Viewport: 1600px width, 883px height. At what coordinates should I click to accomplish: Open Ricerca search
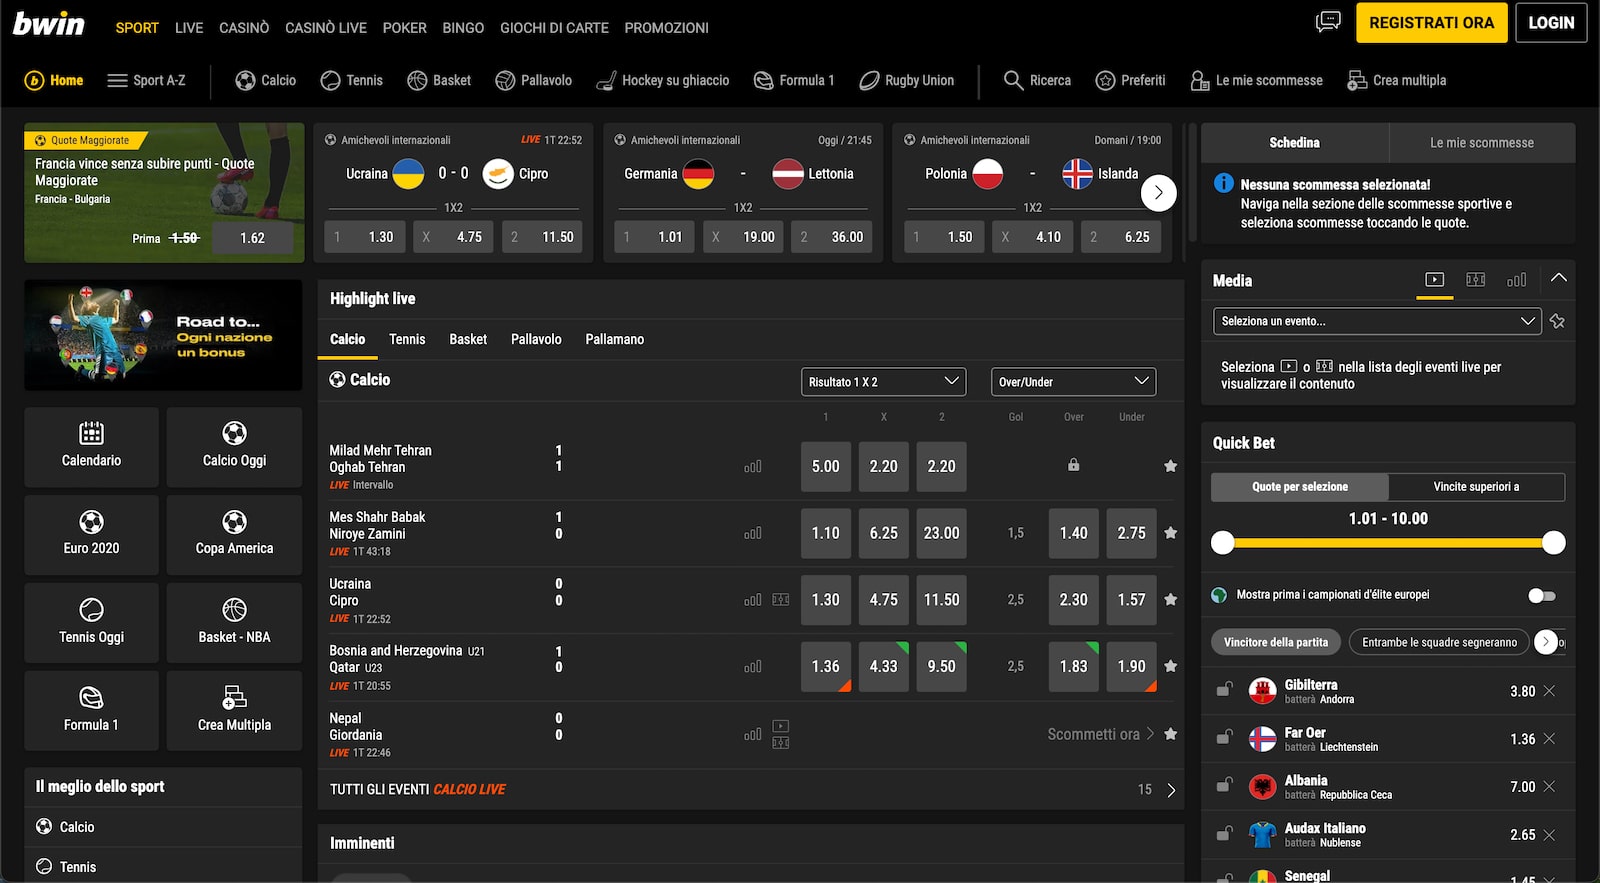tap(1038, 80)
